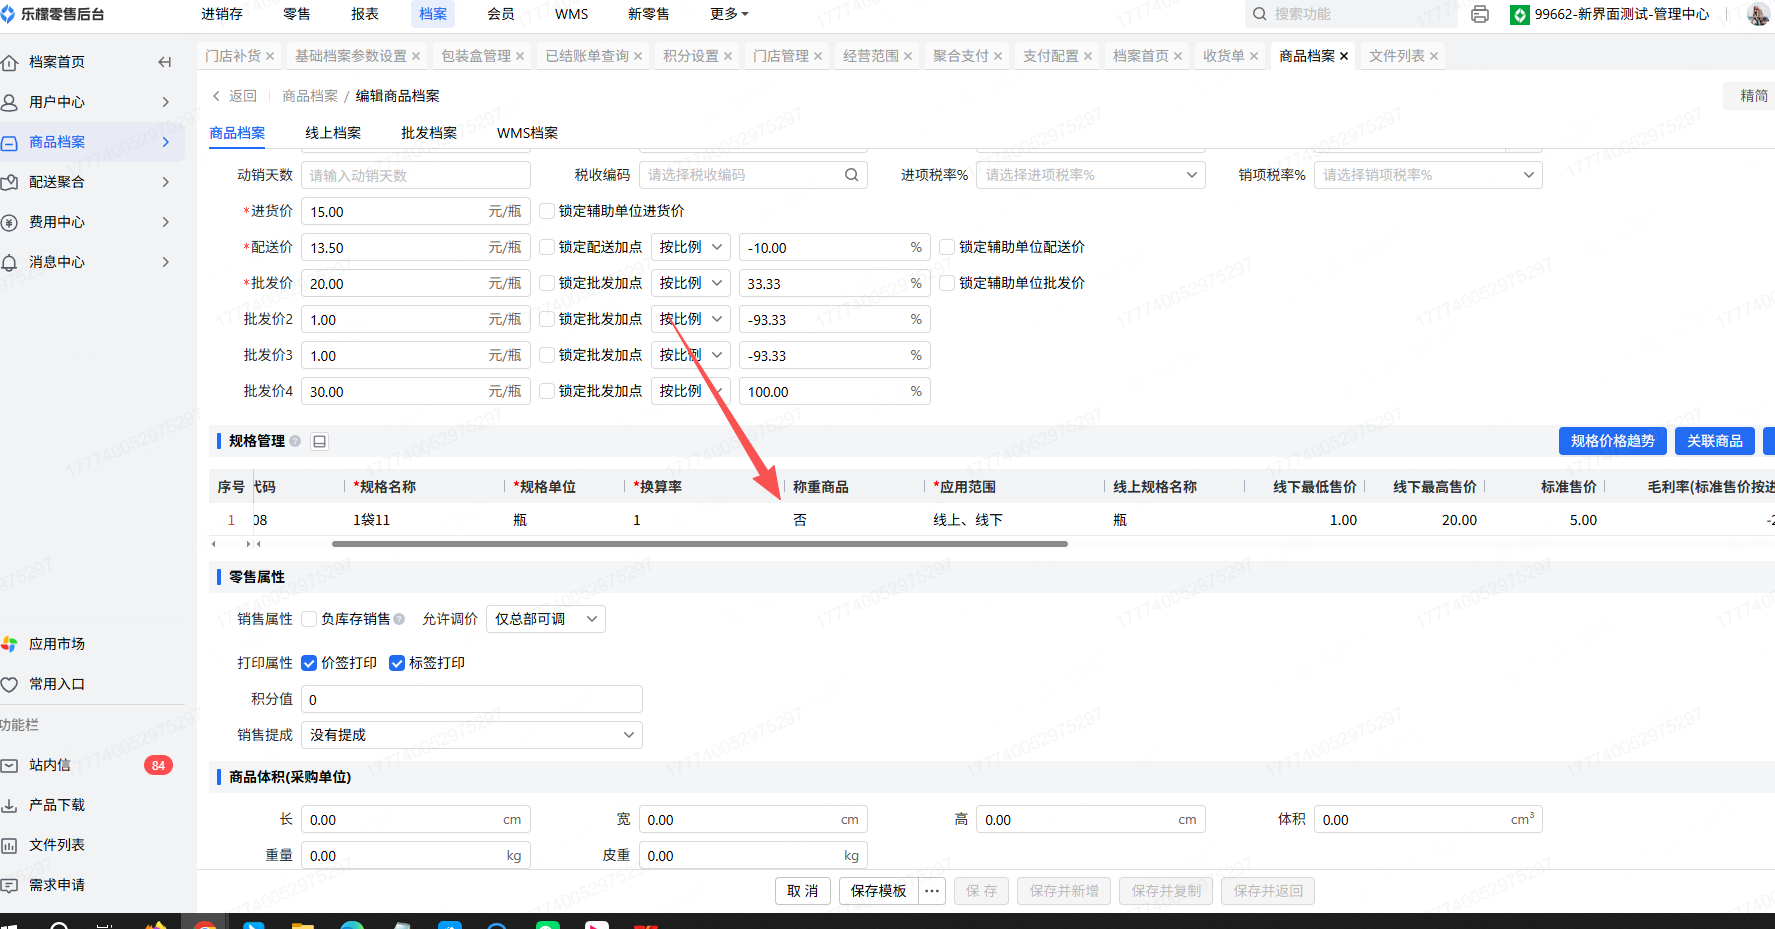Close the 包装盒管理 page tab
The image size is (1775, 929).
coord(520,56)
